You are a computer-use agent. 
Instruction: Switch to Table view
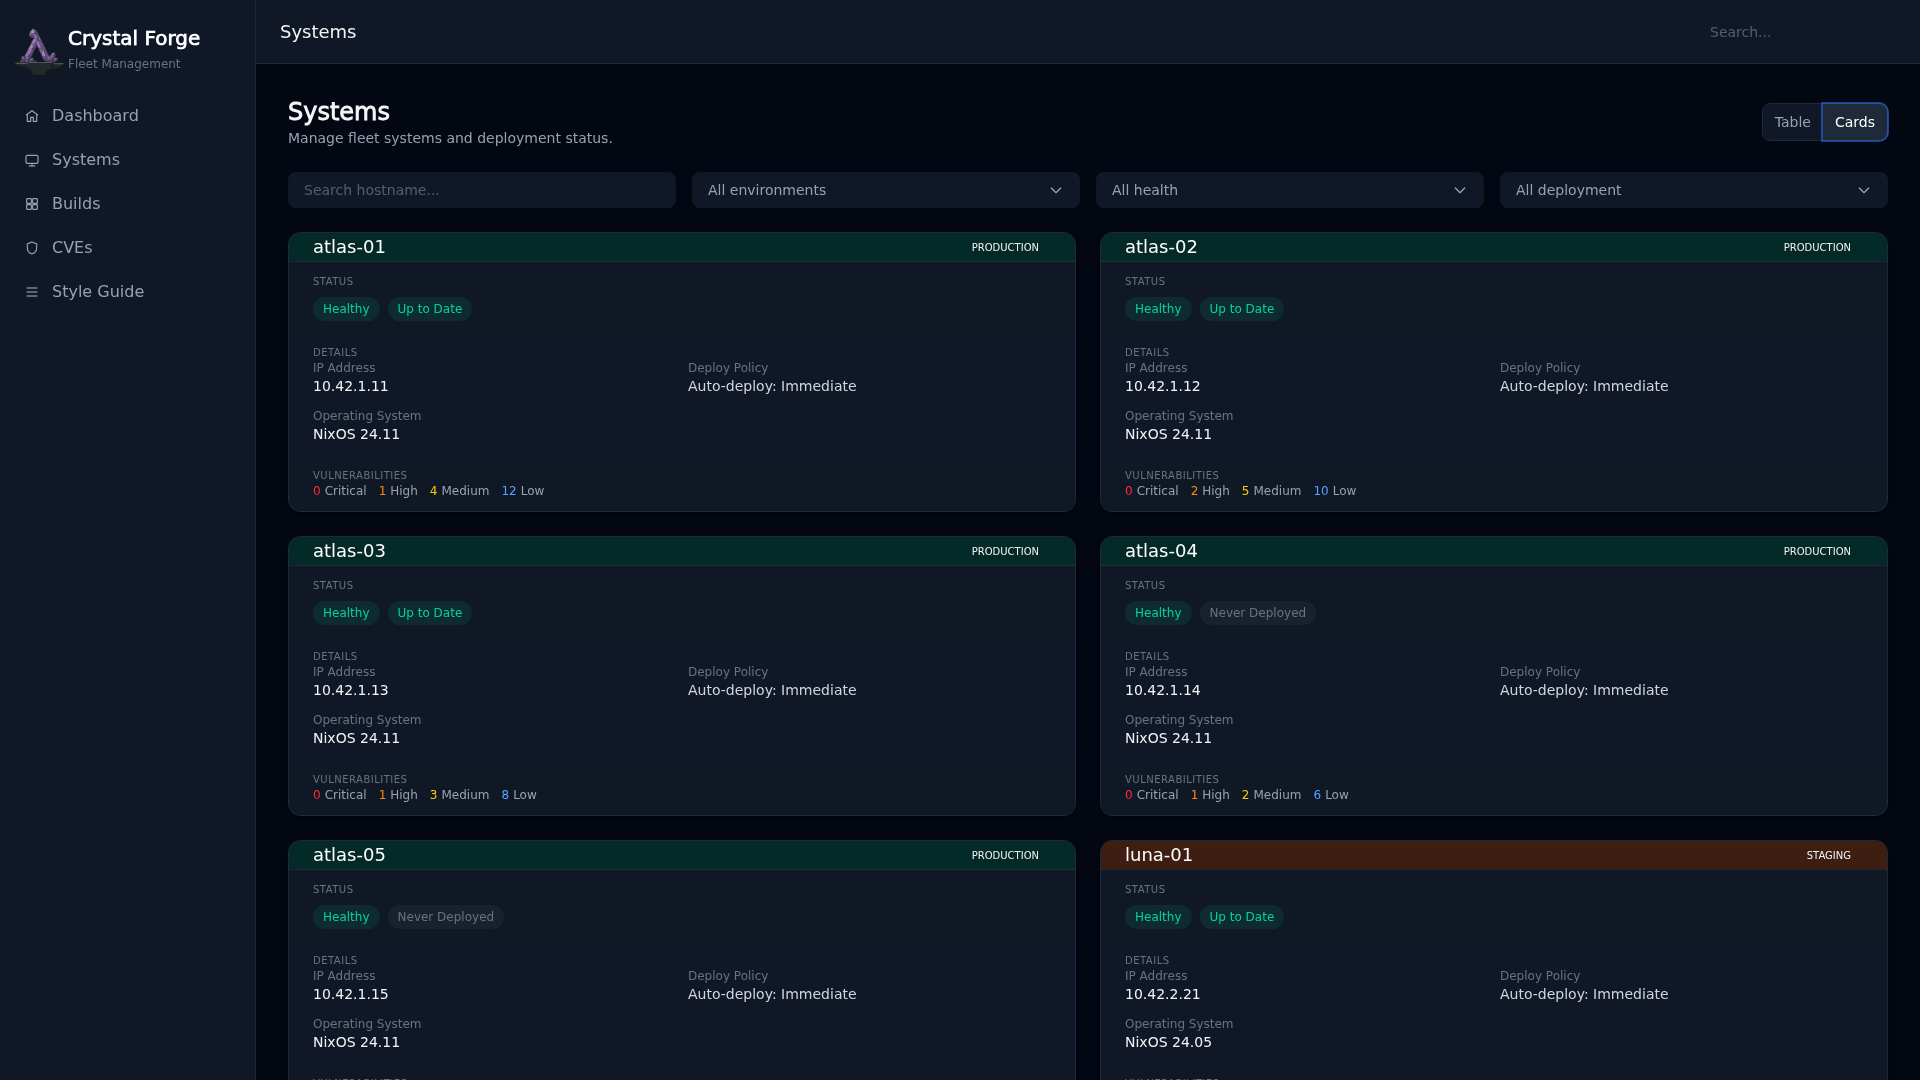(1791, 122)
